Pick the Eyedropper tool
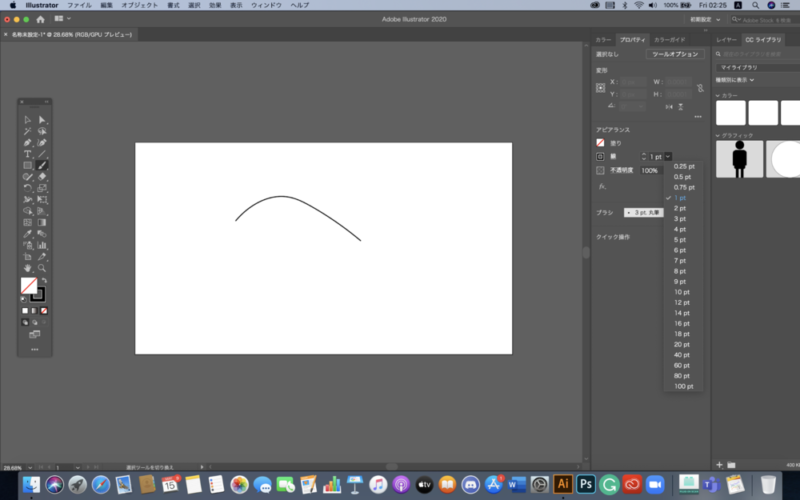 28,234
